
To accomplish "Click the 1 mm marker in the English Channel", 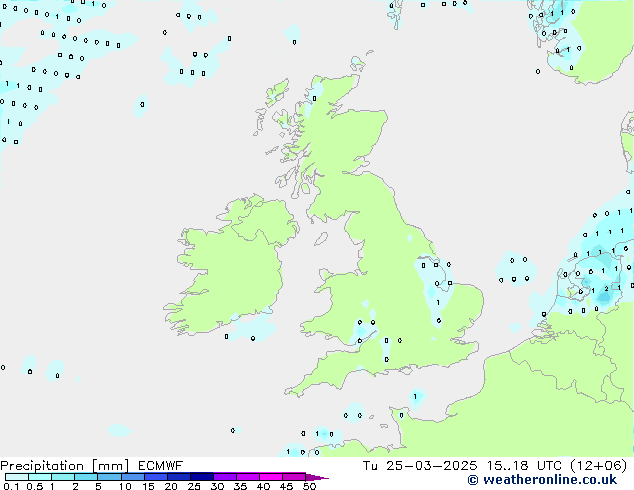I will pos(415,397).
